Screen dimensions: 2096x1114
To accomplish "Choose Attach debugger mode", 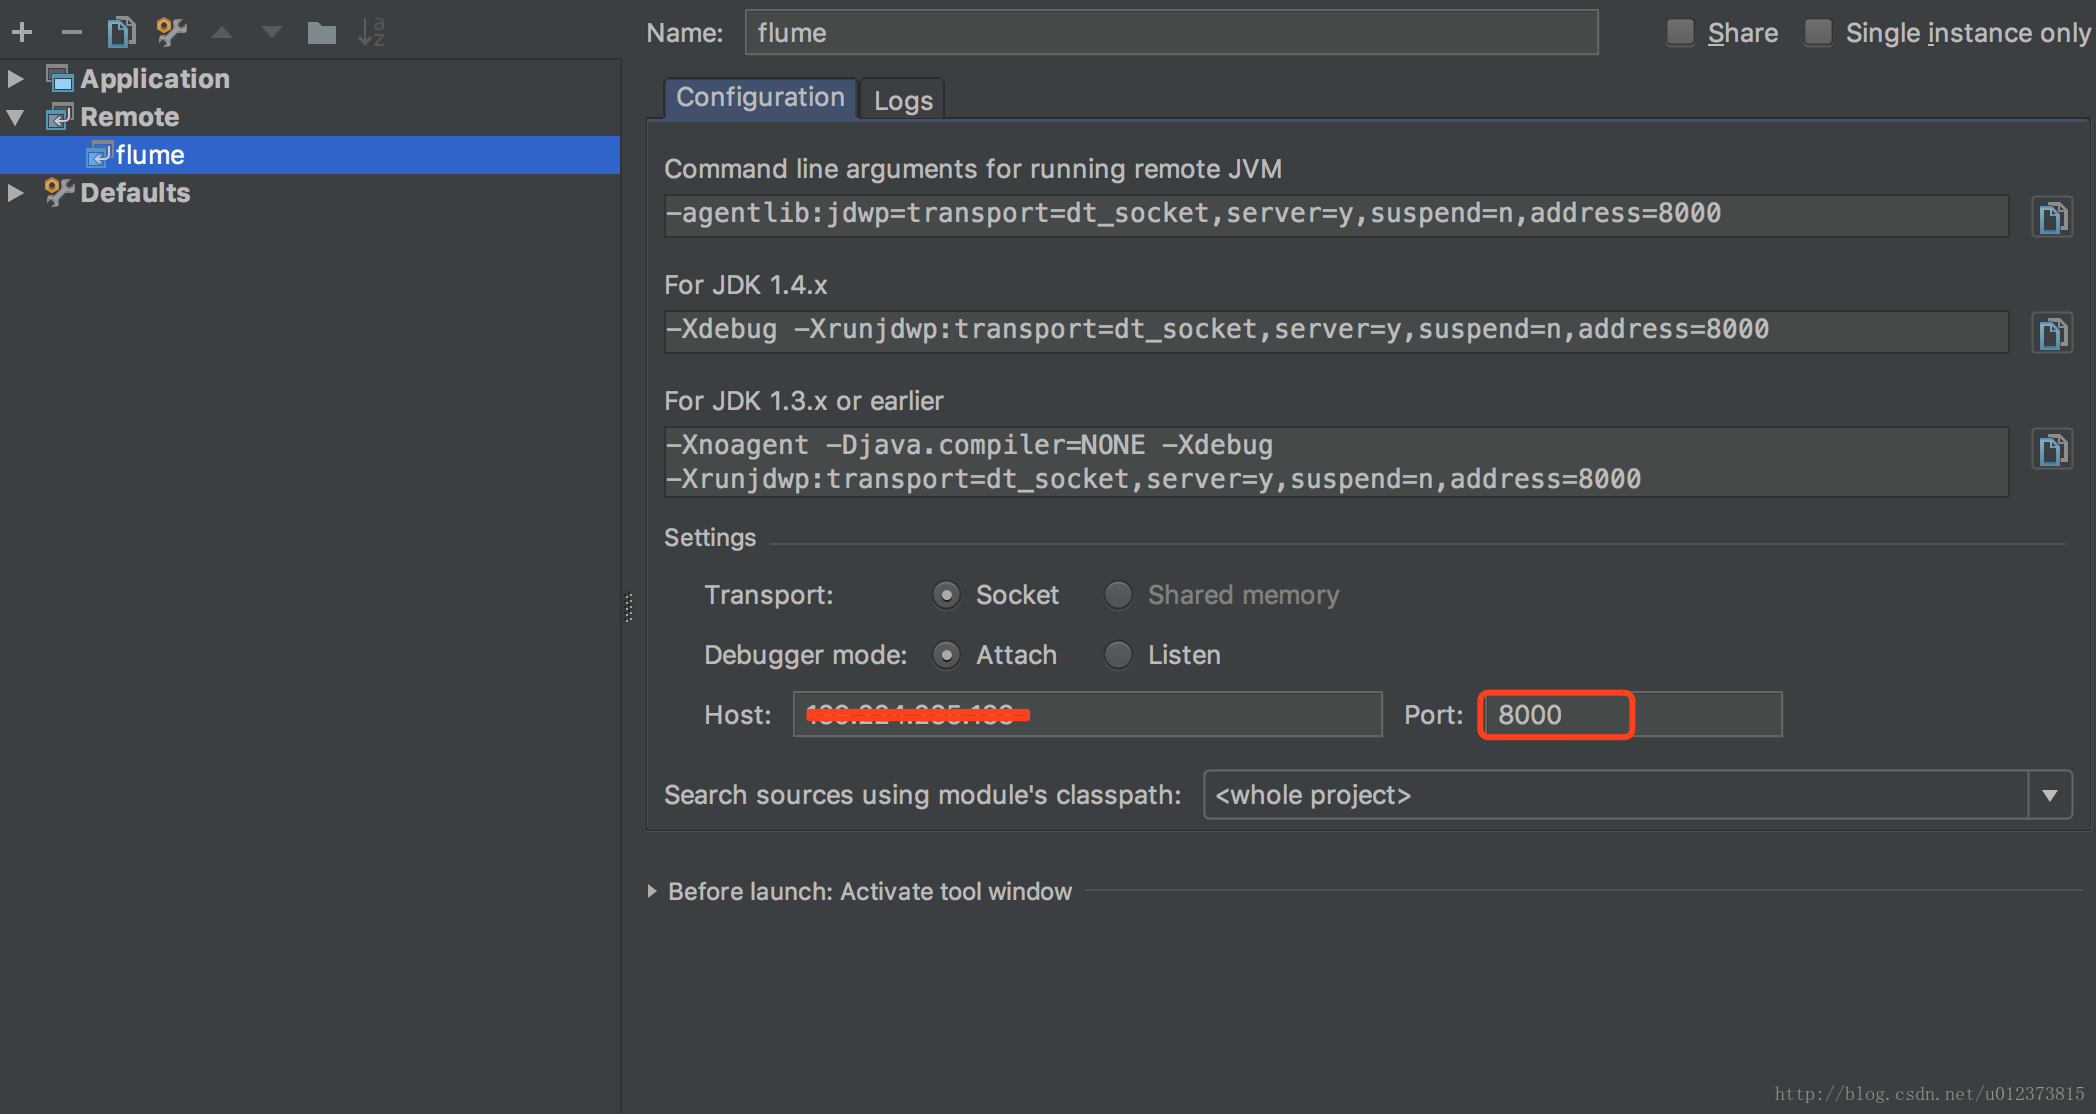I will (x=946, y=655).
